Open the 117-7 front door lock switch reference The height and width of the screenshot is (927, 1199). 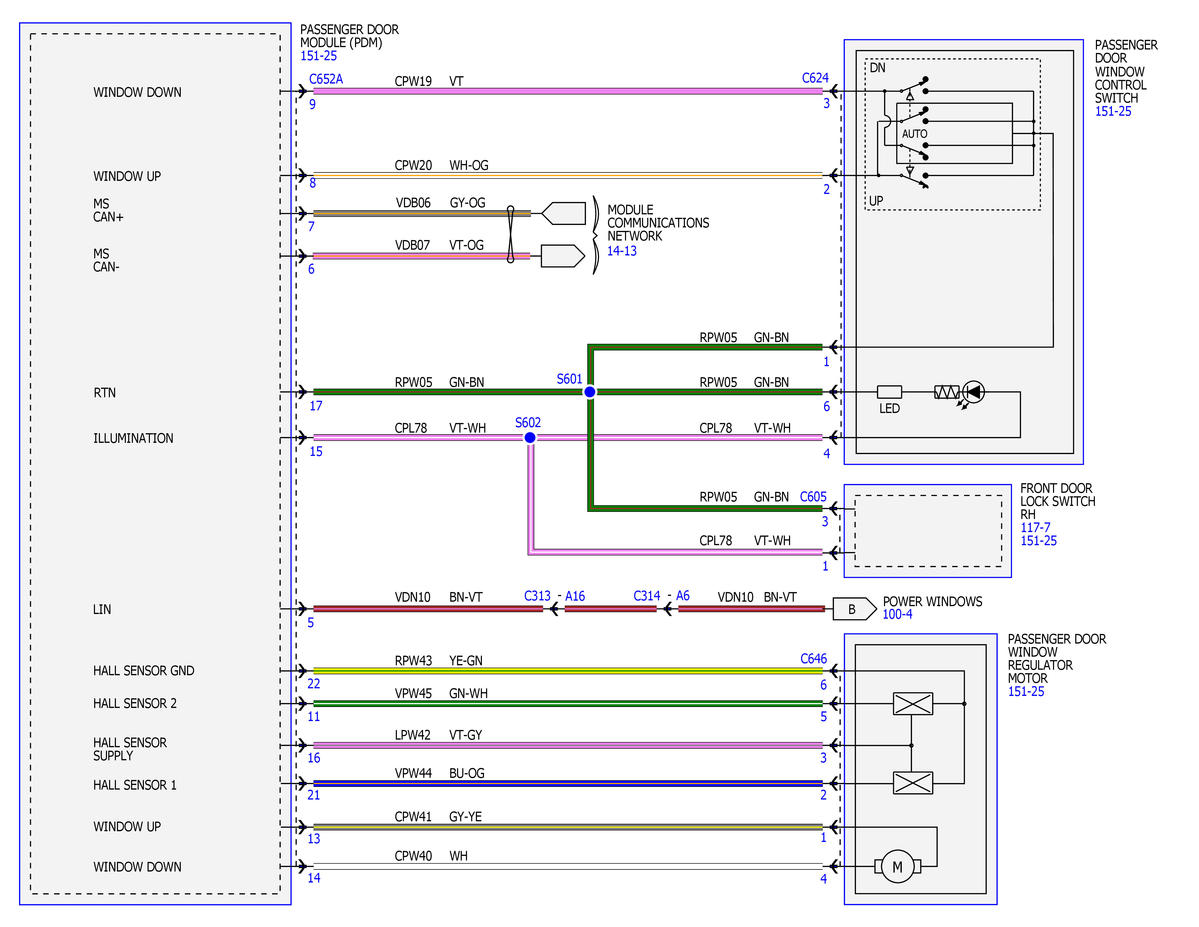(1035, 528)
